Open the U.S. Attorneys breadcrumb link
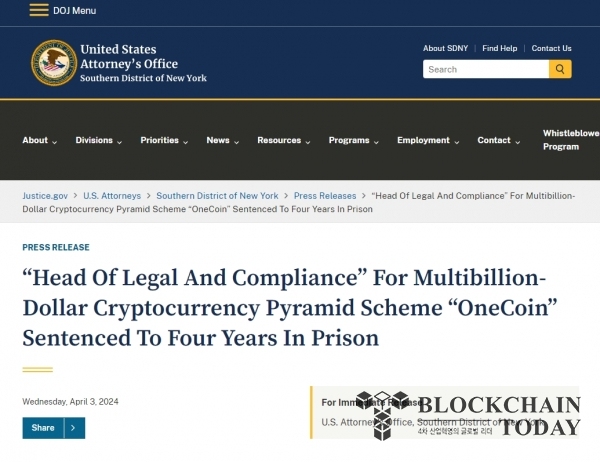This screenshot has height=462, width=600. tap(112, 196)
